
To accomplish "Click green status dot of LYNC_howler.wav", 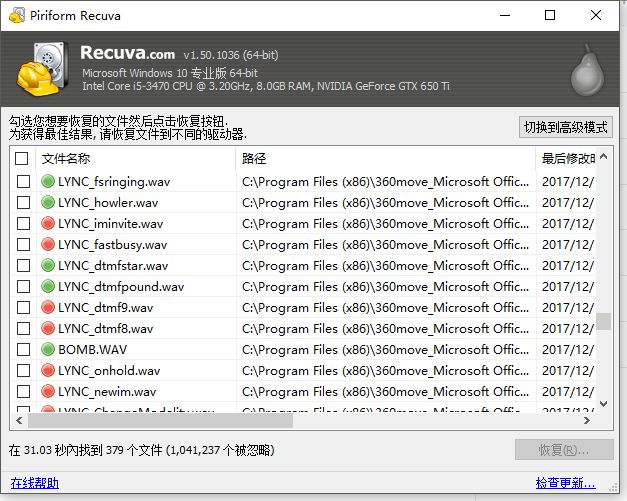I will click(x=48, y=202).
